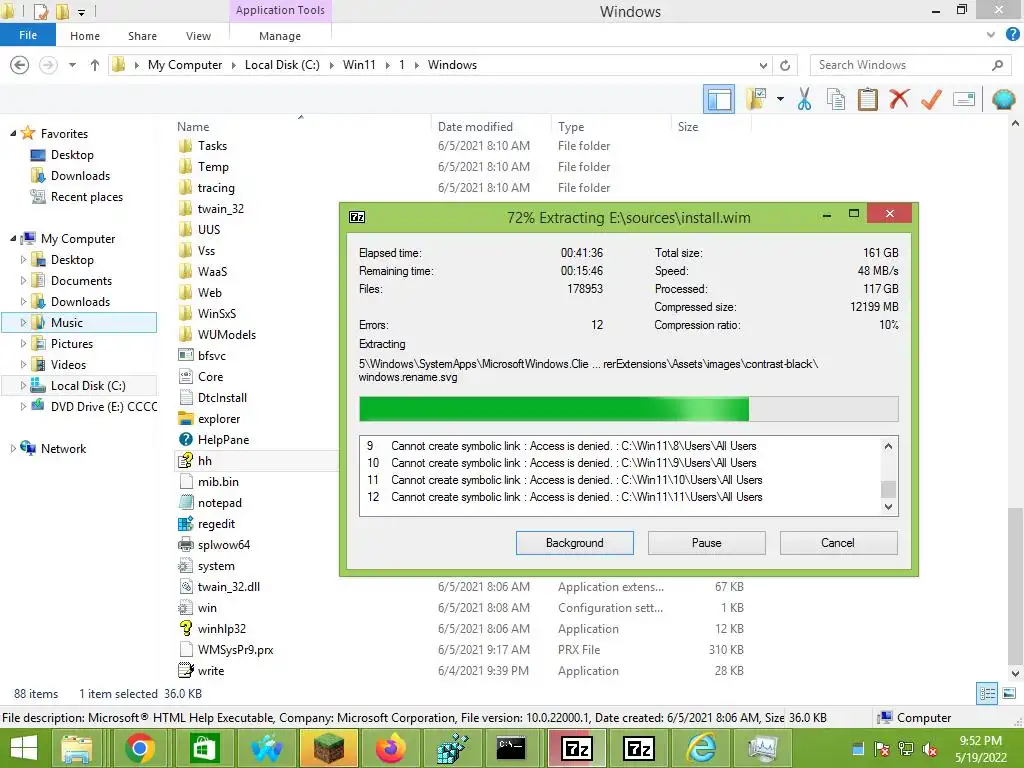
Task: Select the HelpPane file
Action: pyautogui.click(x=223, y=440)
